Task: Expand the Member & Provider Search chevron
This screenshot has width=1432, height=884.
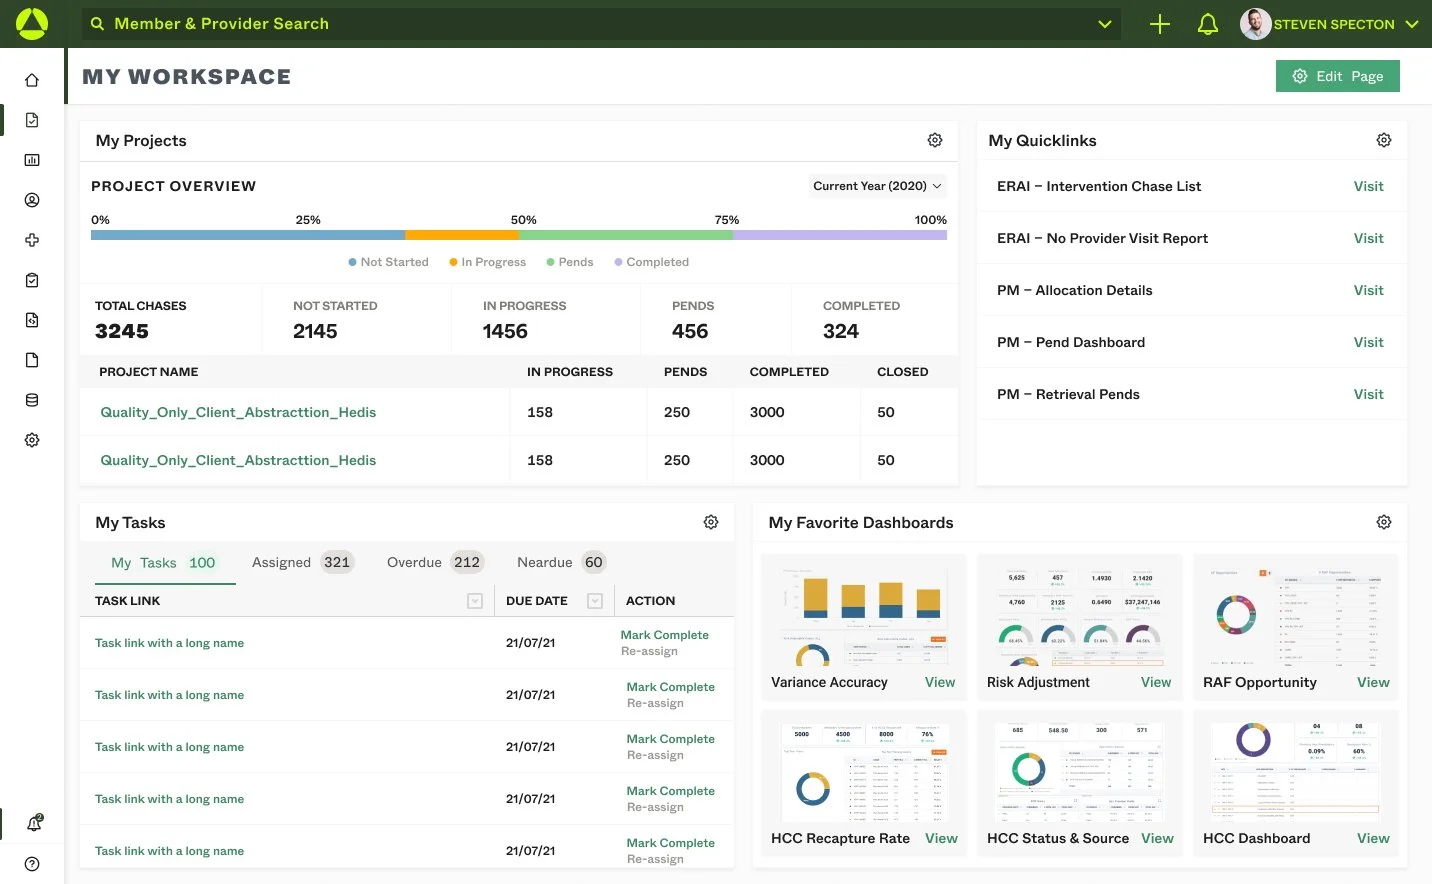Action: 1105,24
